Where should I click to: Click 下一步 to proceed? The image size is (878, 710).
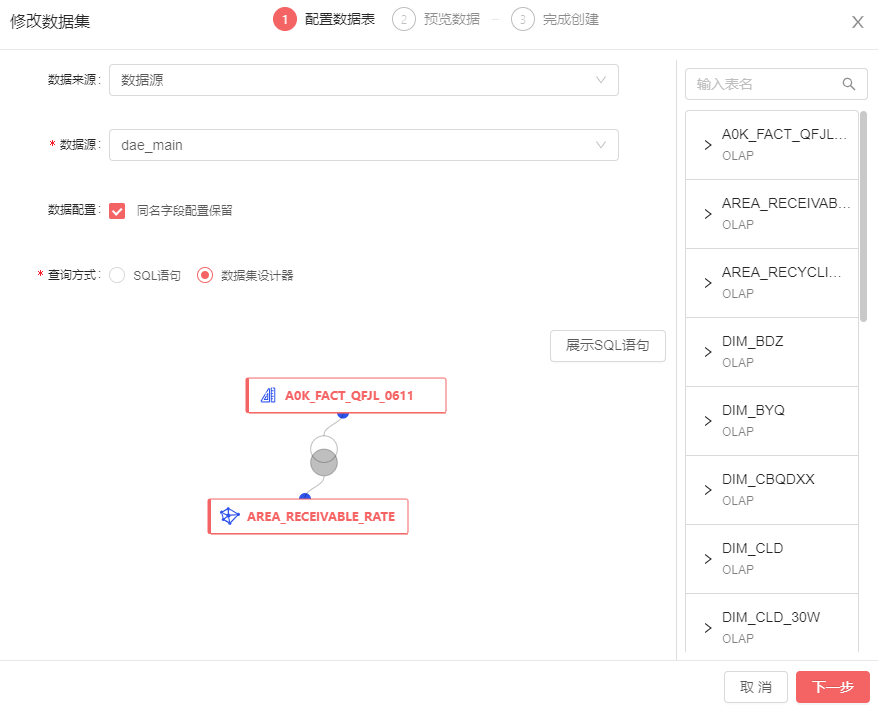[832, 687]
